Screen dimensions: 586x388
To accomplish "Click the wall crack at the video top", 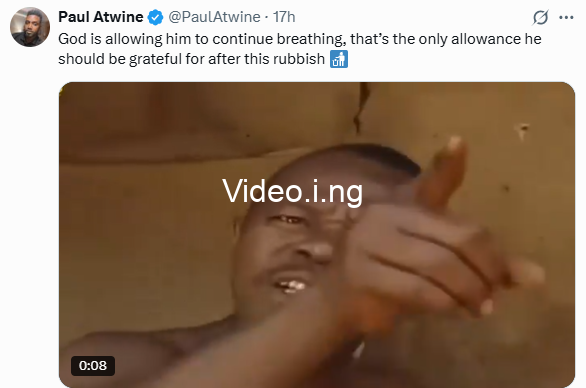I will tap(361, 107).
